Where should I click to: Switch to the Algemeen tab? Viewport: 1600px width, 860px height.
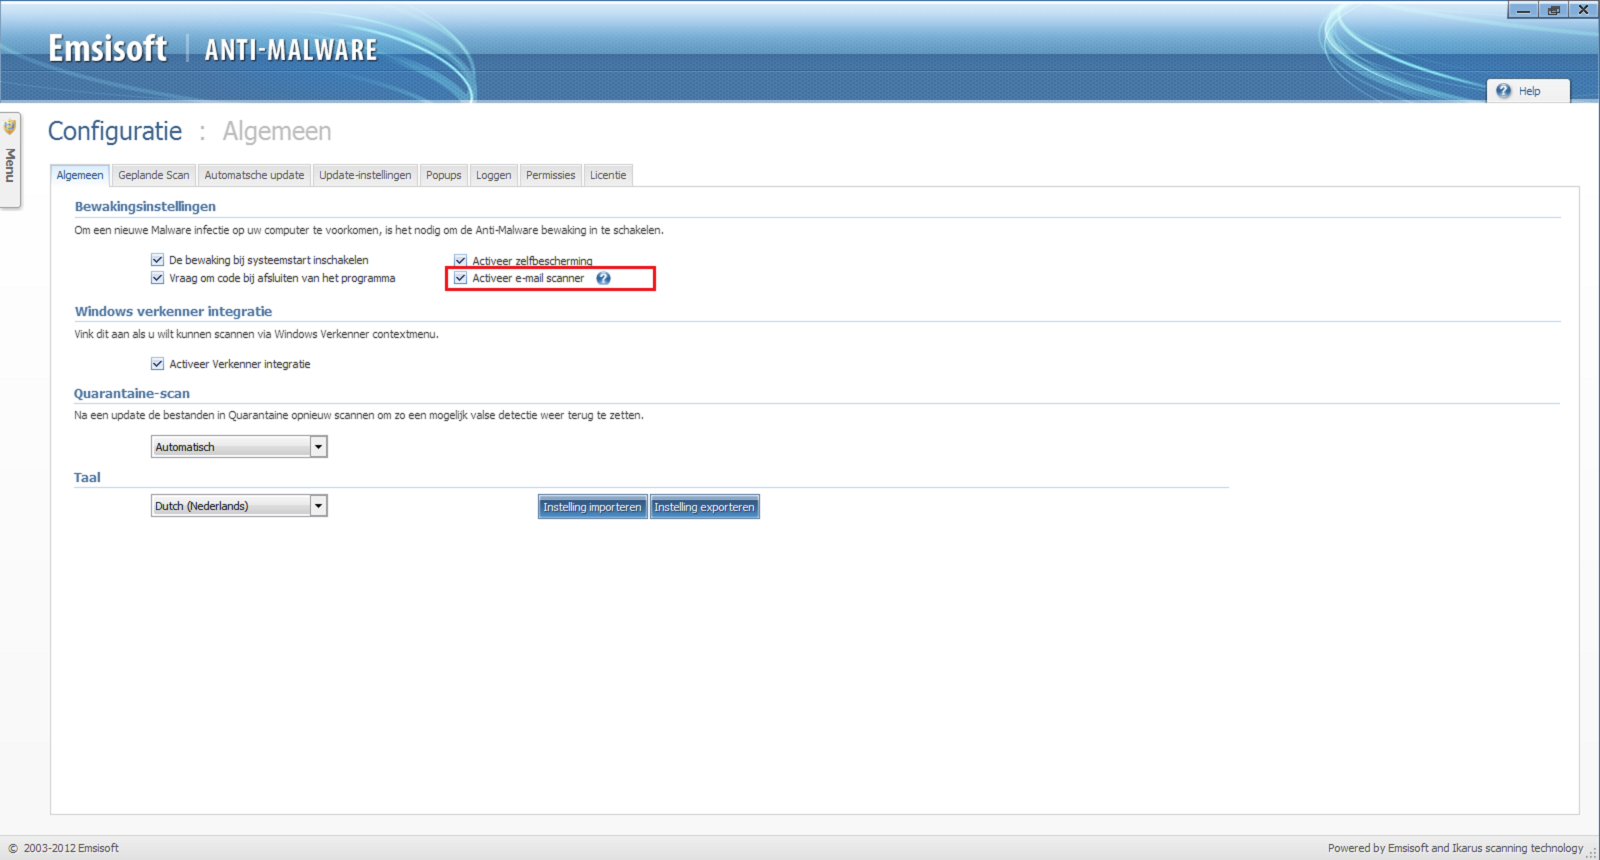click(x=80, y=175)
